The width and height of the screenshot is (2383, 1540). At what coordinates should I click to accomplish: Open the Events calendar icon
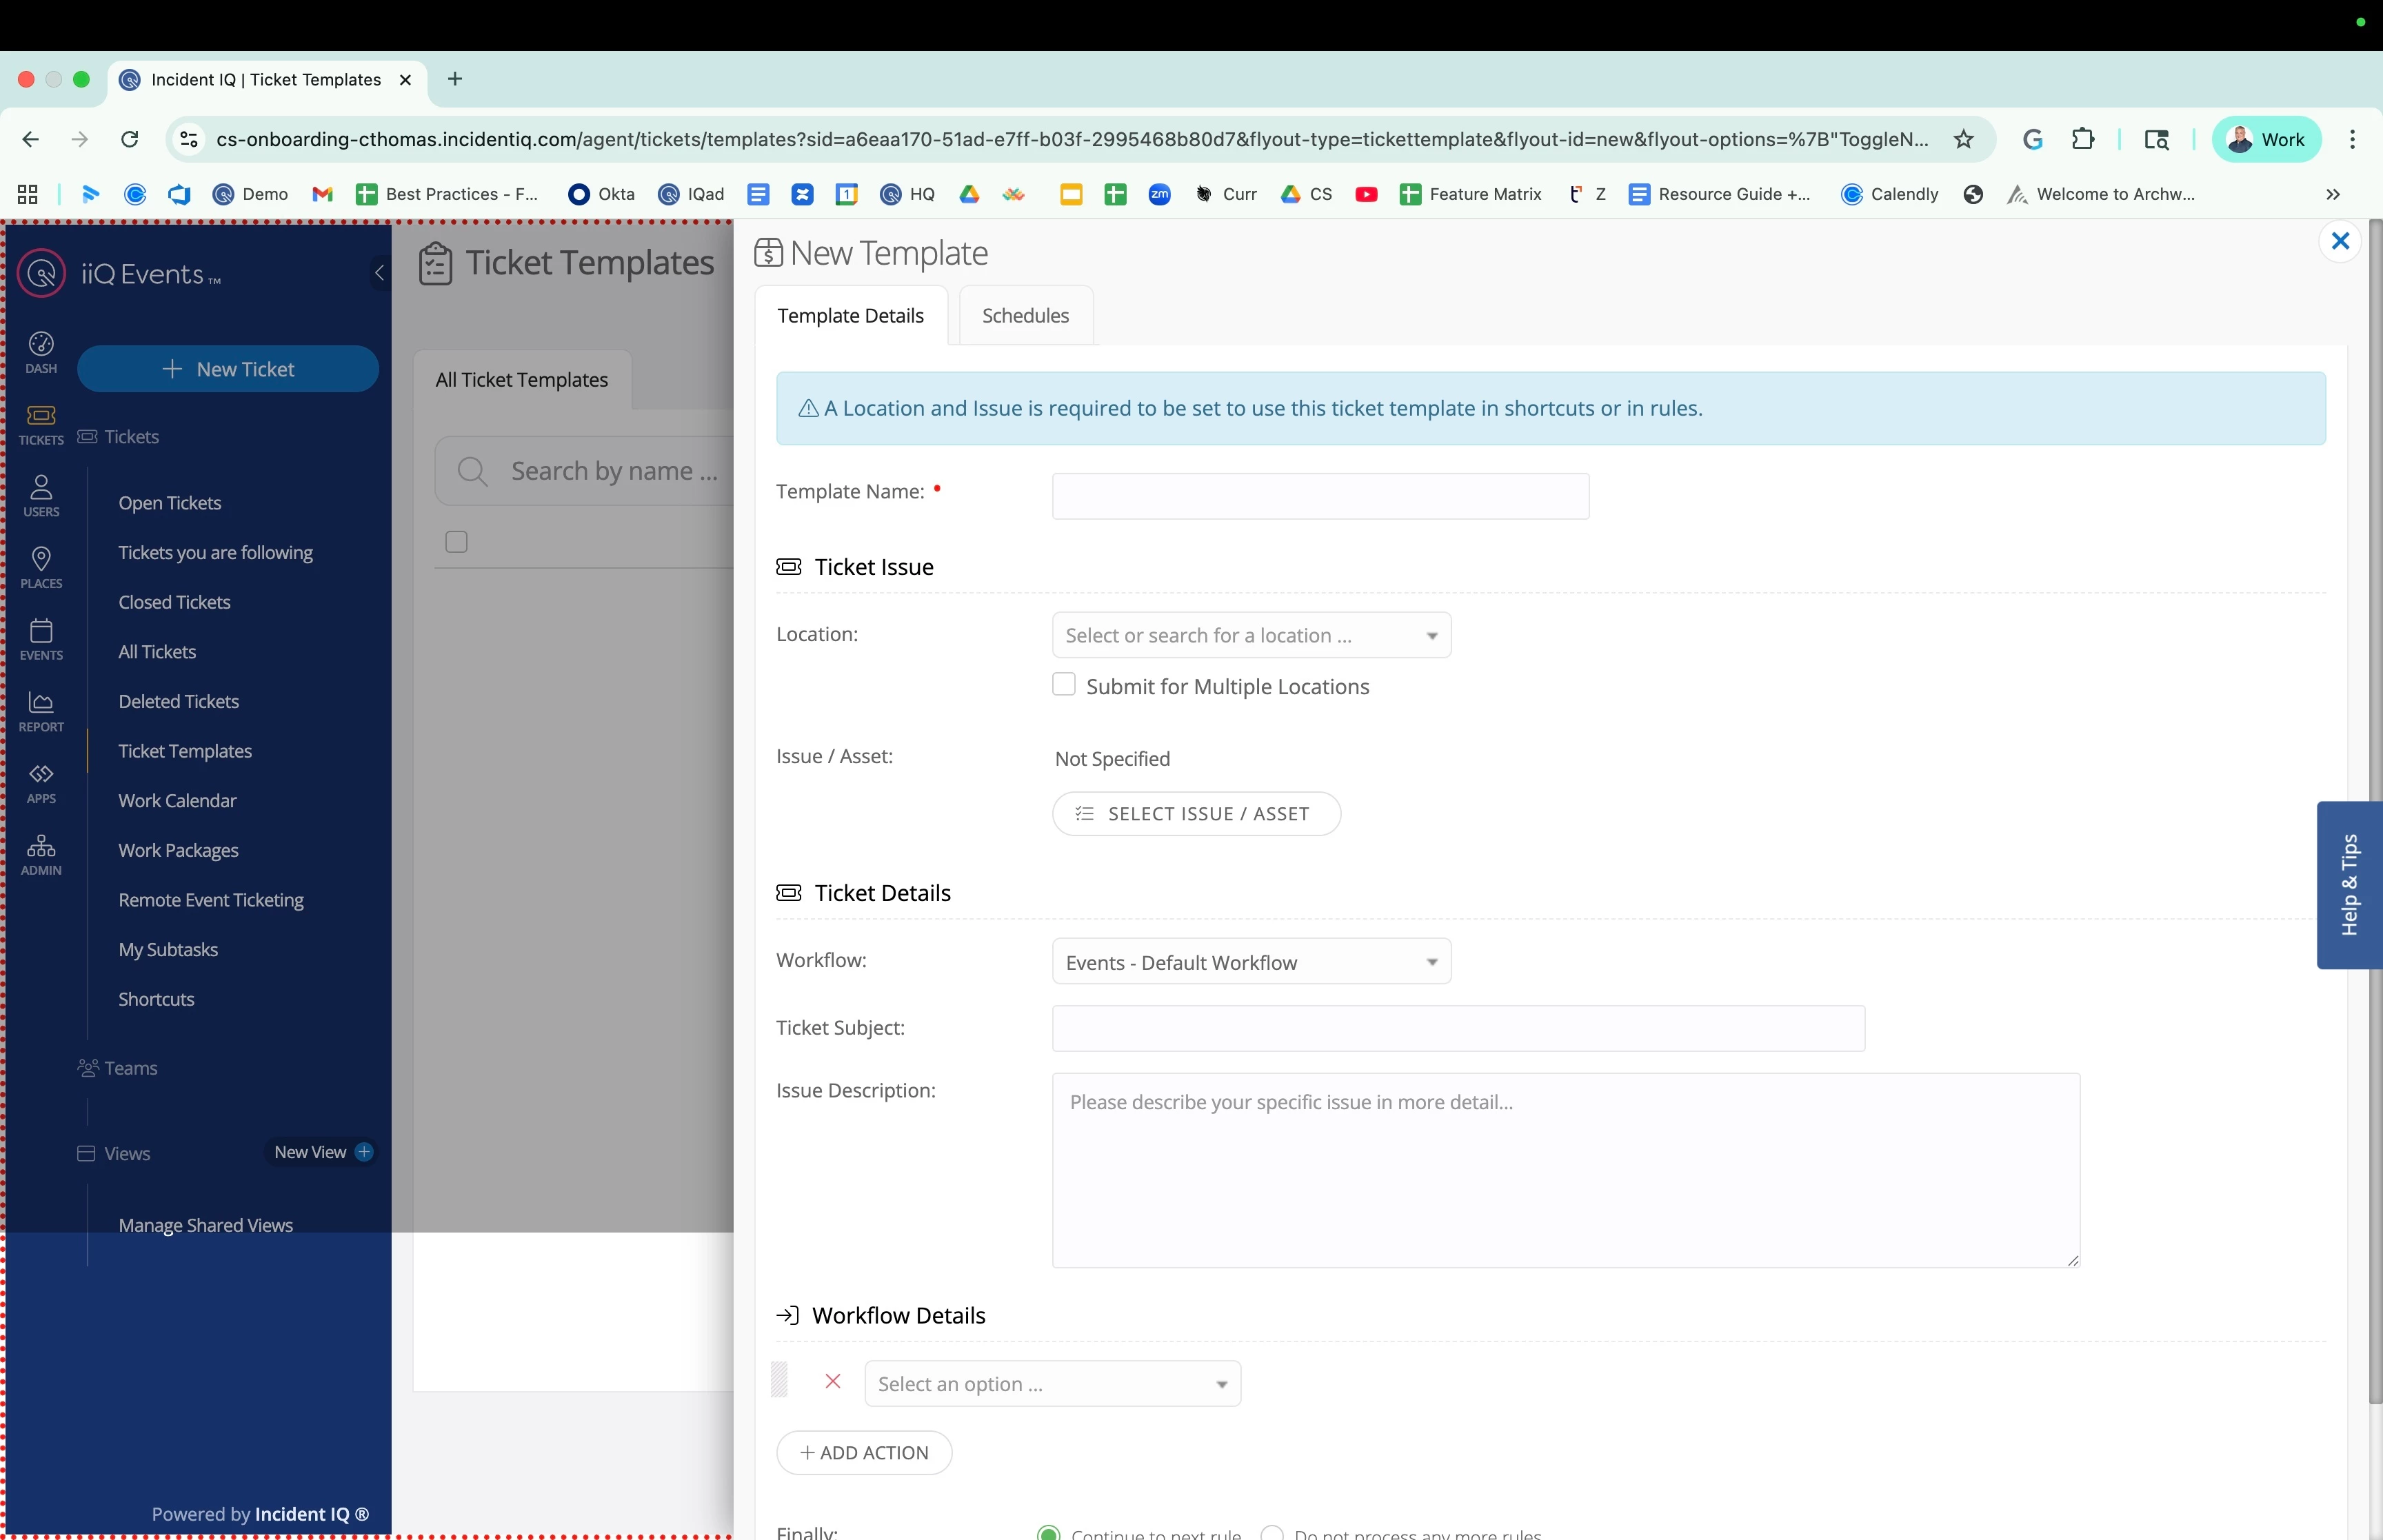coord(41,639)
